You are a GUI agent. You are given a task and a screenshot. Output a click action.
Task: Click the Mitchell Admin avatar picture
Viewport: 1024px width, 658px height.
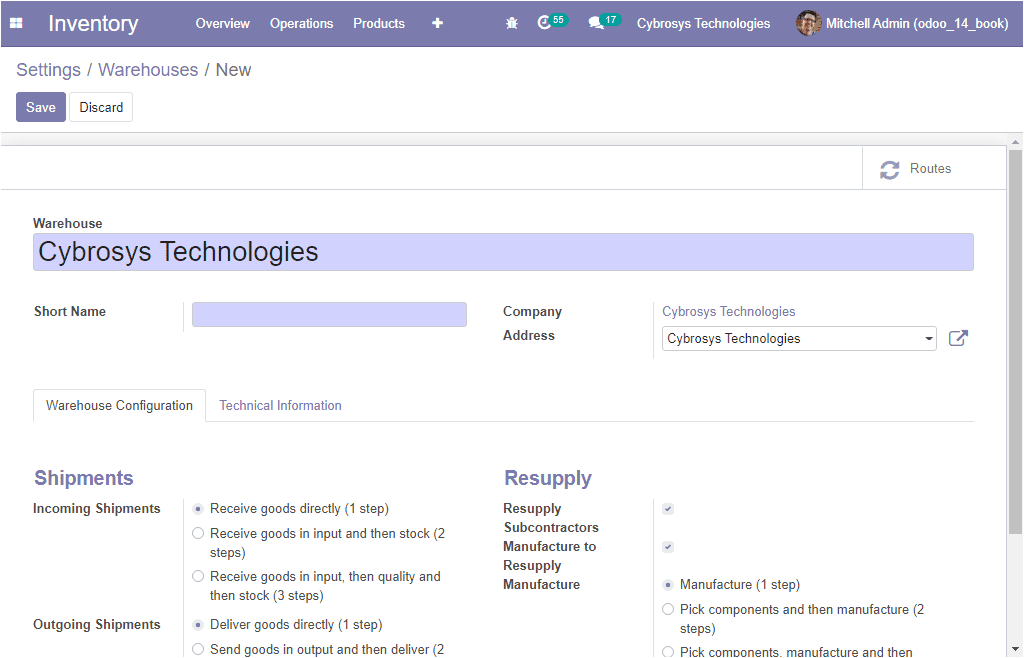(808, 24)
